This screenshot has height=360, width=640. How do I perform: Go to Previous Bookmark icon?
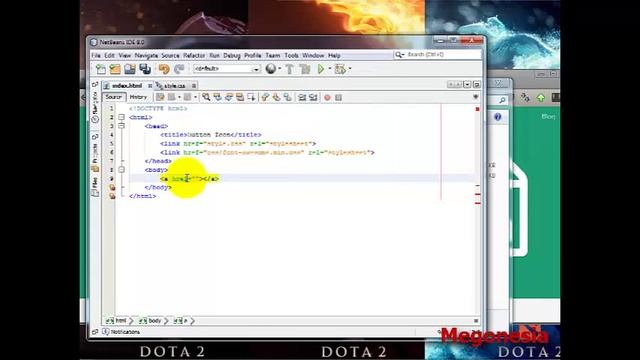(x=265, y=97)
